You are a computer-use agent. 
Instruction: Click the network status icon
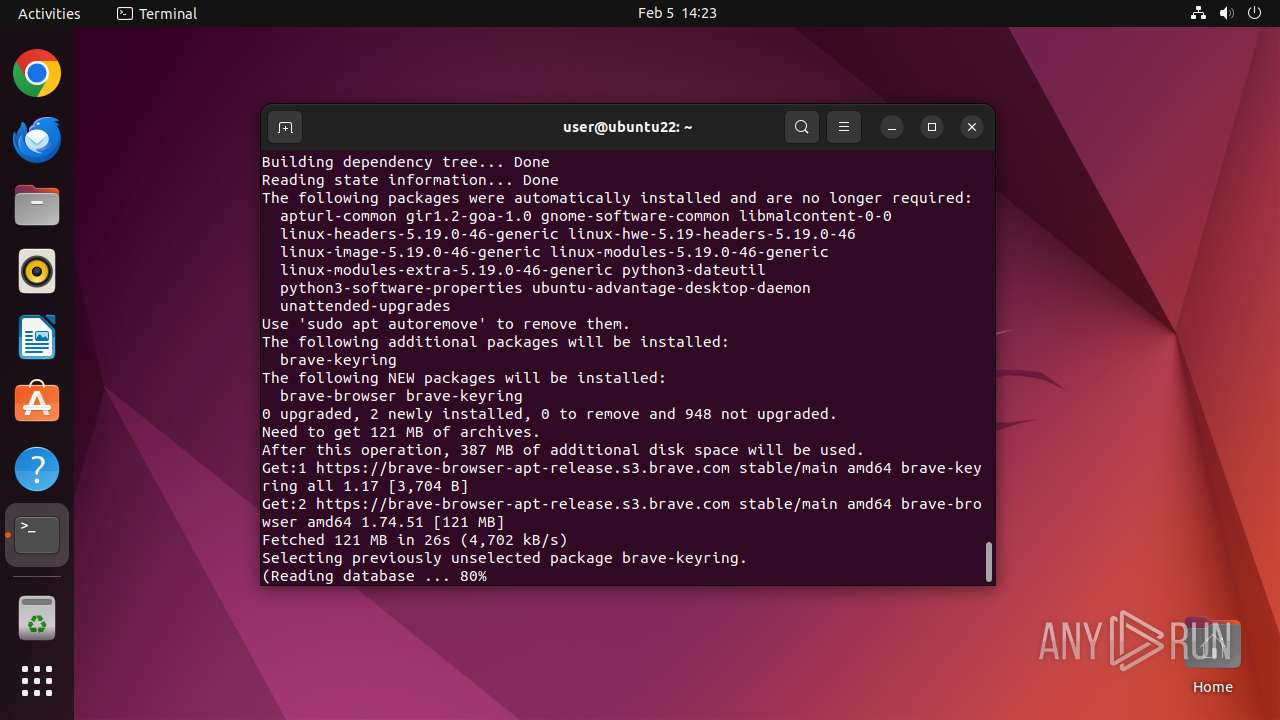pos(1199,13)
